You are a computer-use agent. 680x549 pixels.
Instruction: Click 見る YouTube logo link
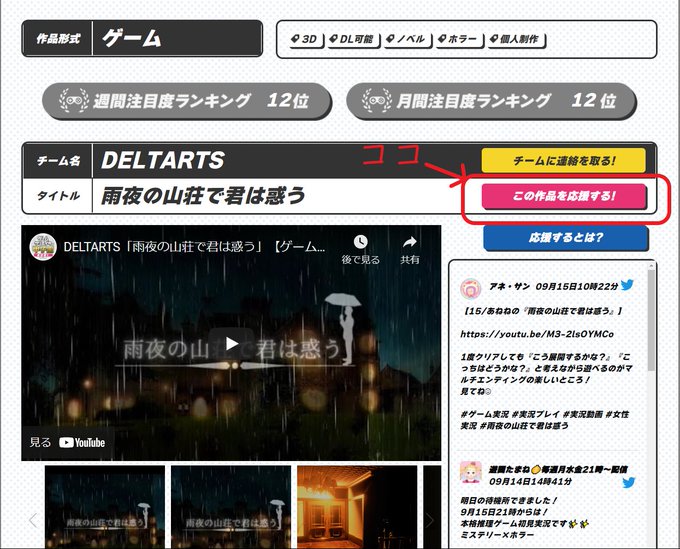coord(67,442)
